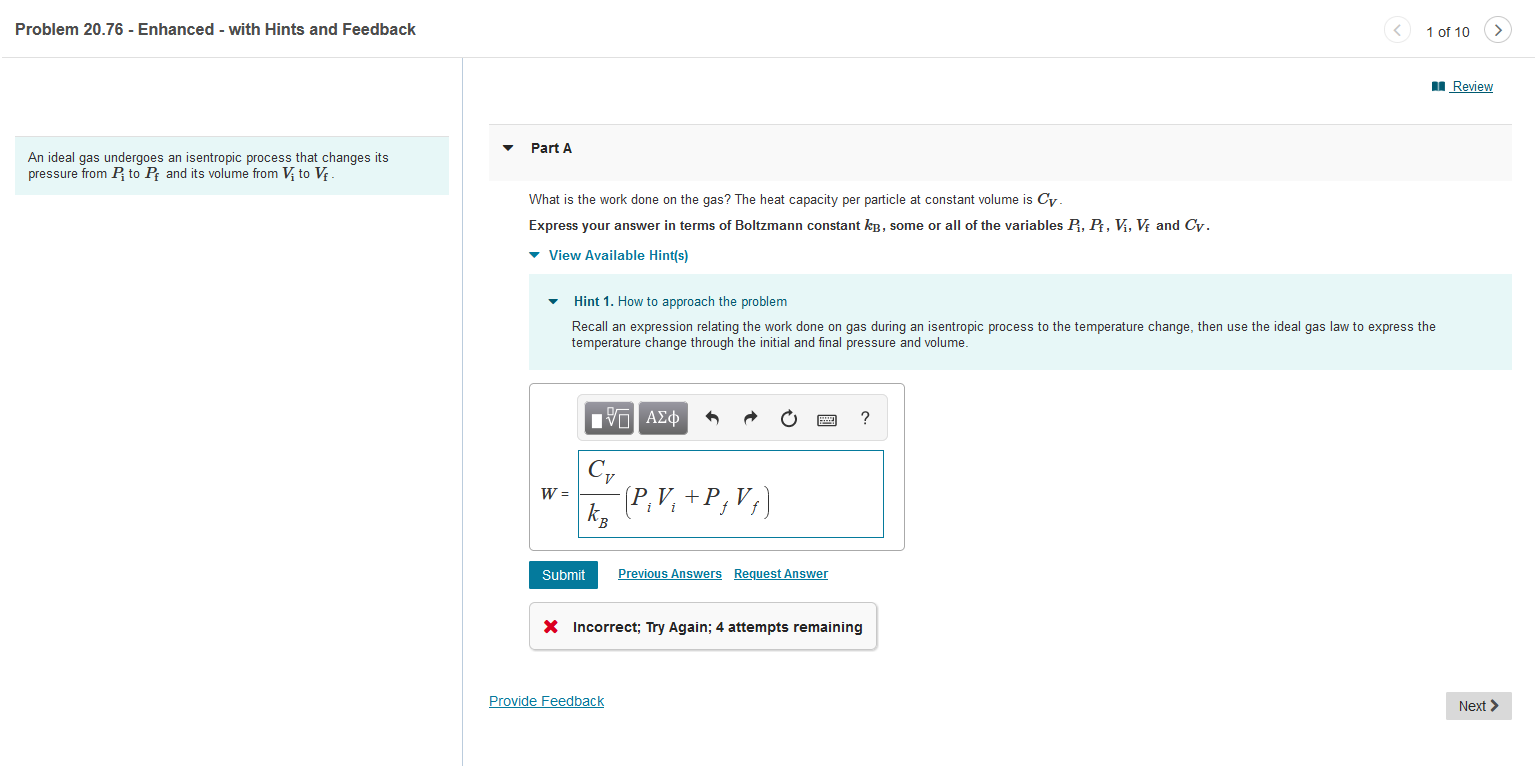Open the Greek symbols palette

pos(662,418)
